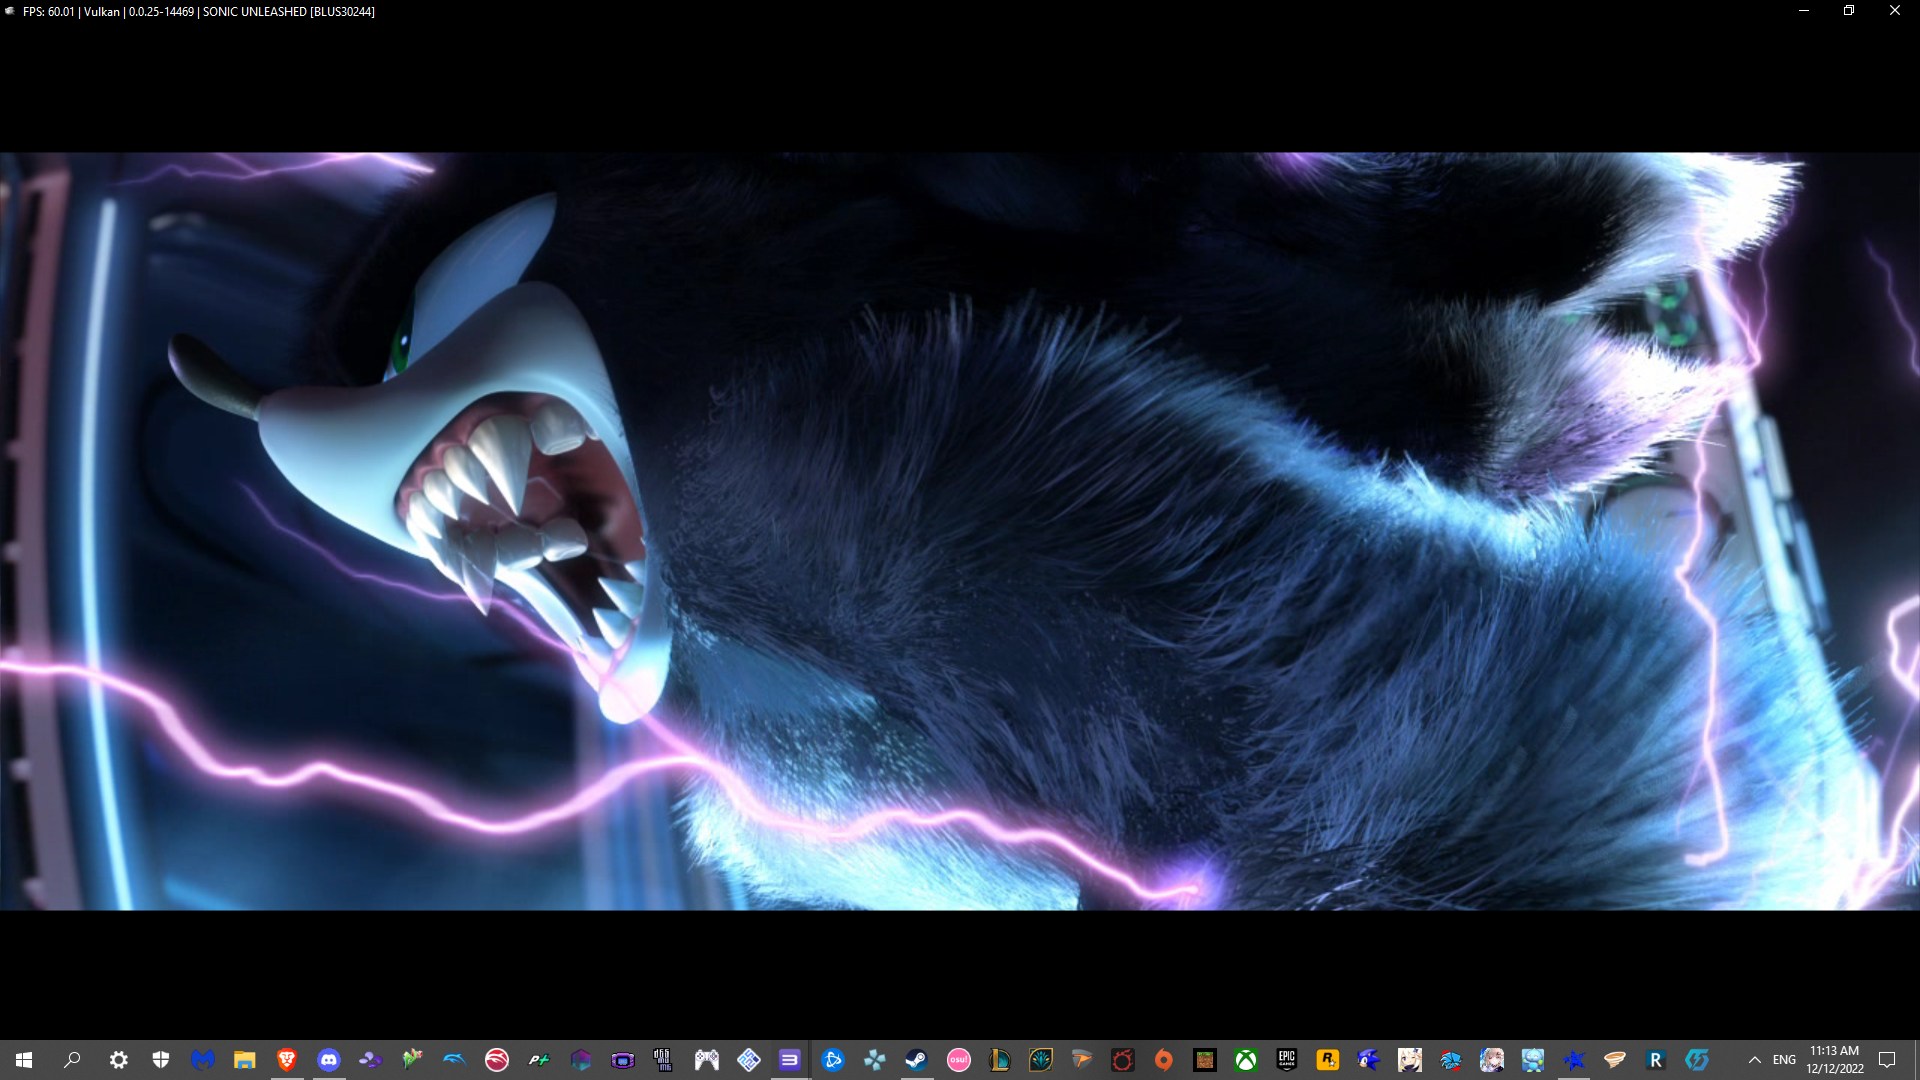Launch Malwarebytes from the taskbar

click(203, 1060)
